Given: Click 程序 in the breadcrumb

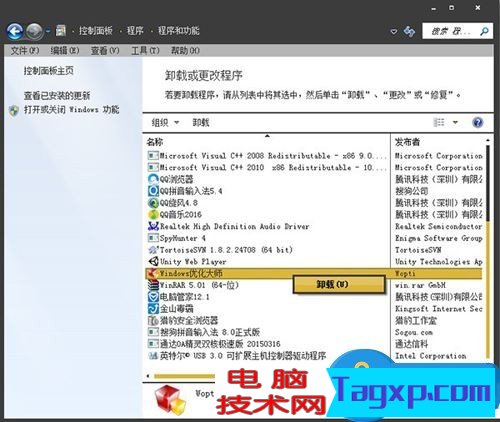Looking at the screenshot, I should click(x=135, y=31).
